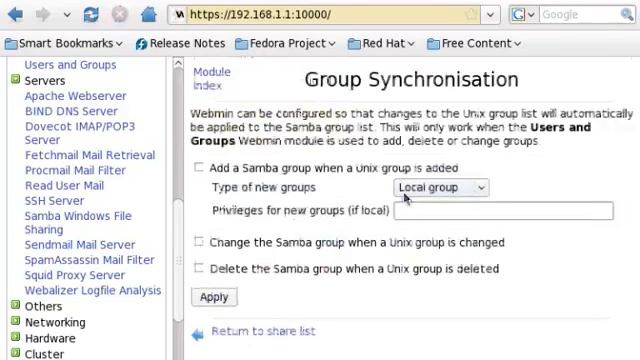This screenshot has height=360, width=640.
Task: Open the BIND DNS Server module
Action: tap(71, 111)
